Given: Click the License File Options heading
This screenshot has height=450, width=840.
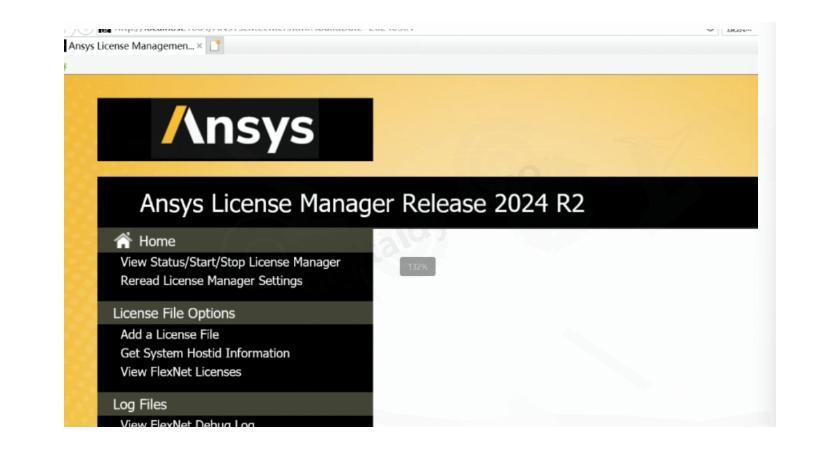Looking at the screenshot, I should coord(174,313).
